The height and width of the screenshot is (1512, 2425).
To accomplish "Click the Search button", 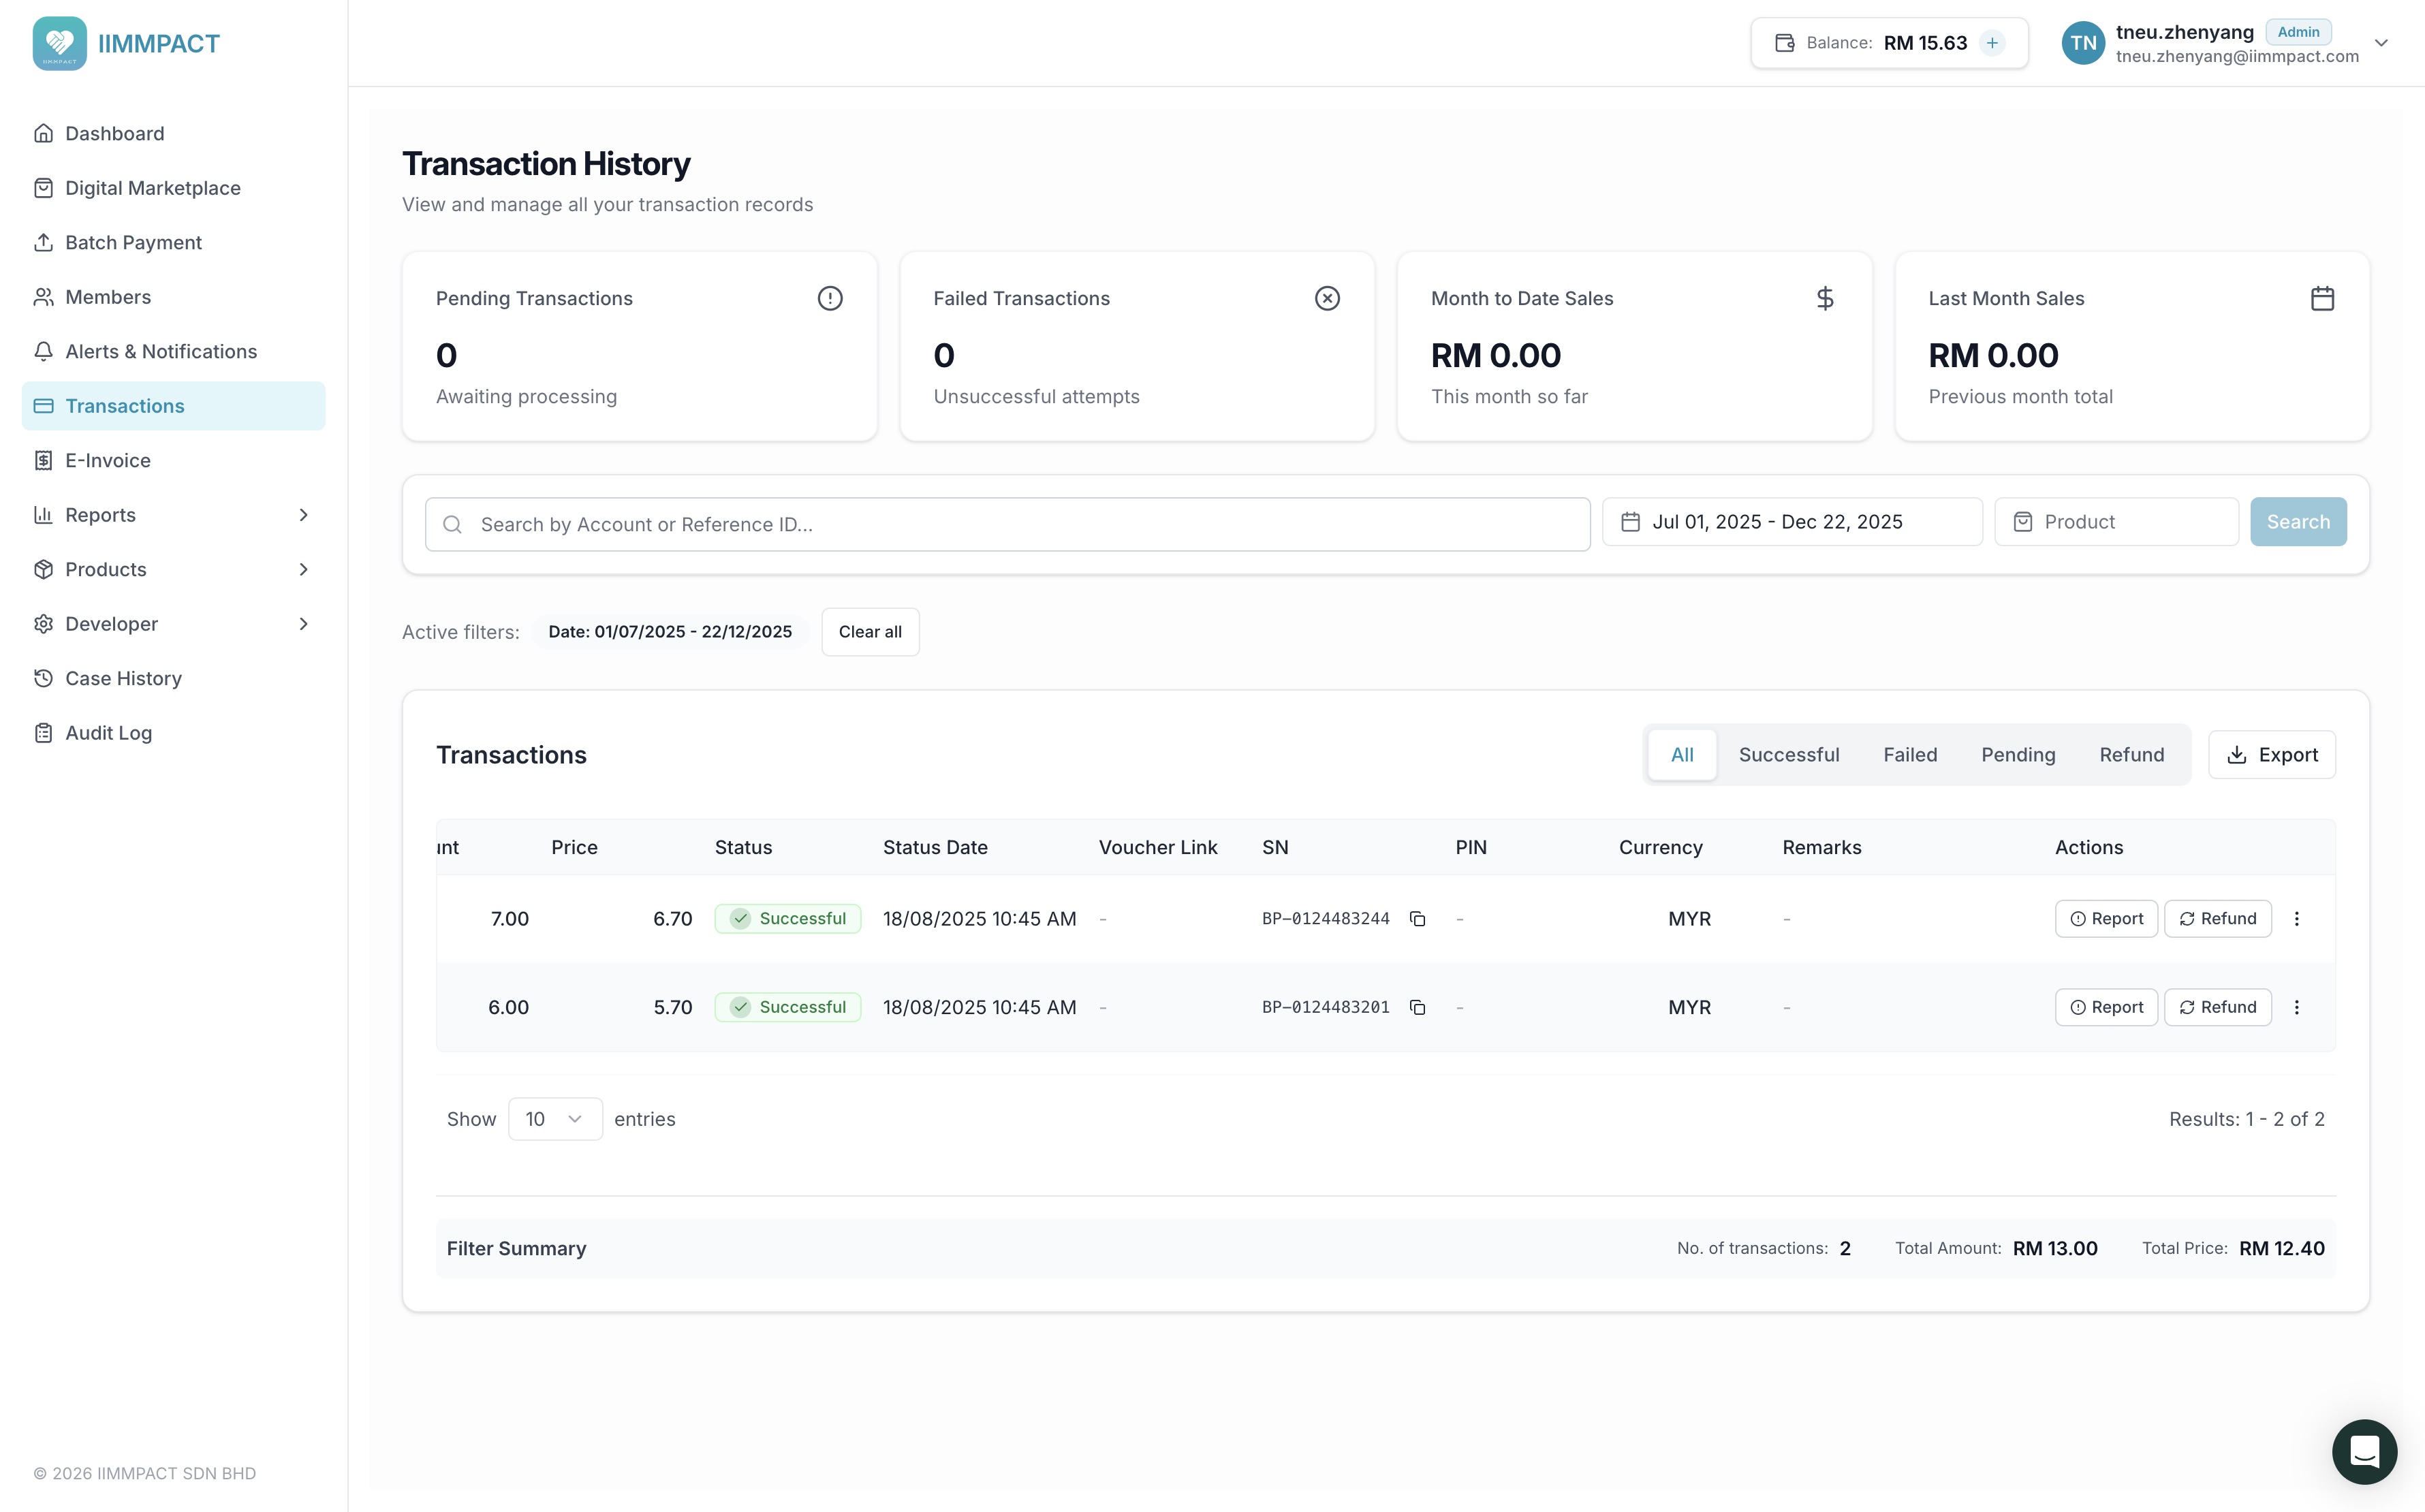I will point(2297,521).
